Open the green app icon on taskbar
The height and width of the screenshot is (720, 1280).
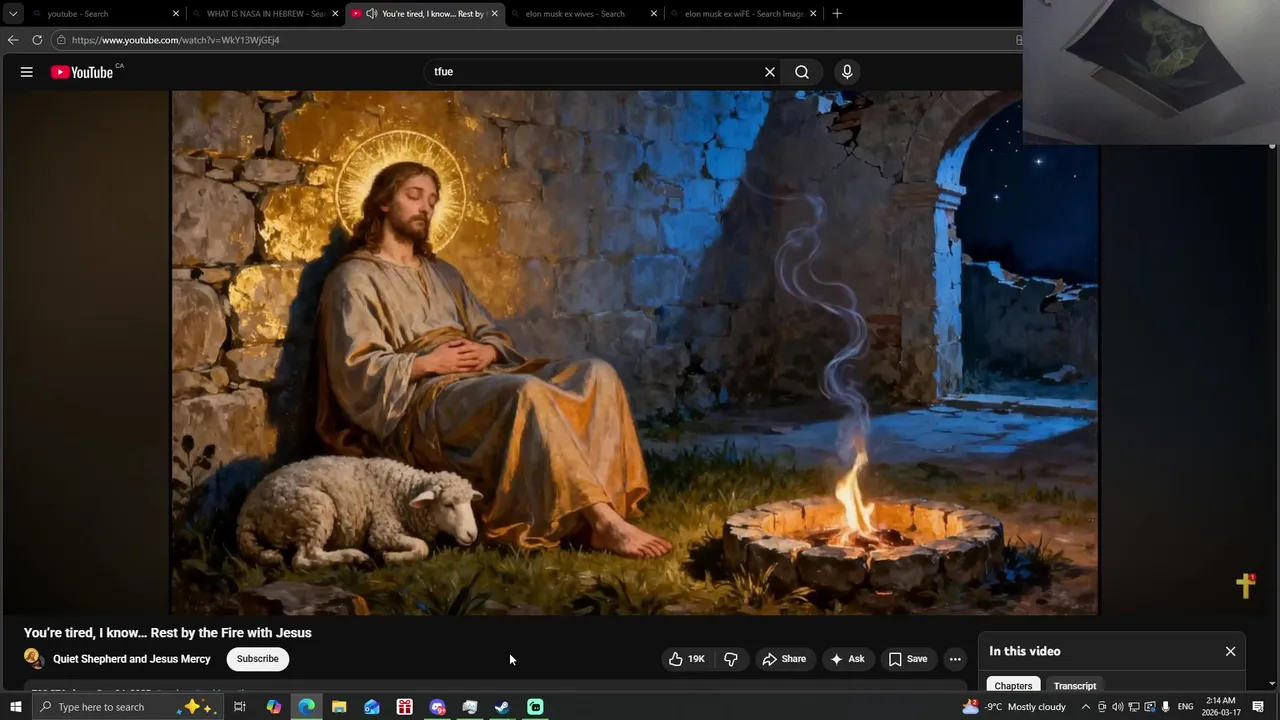tap(535, 707)
